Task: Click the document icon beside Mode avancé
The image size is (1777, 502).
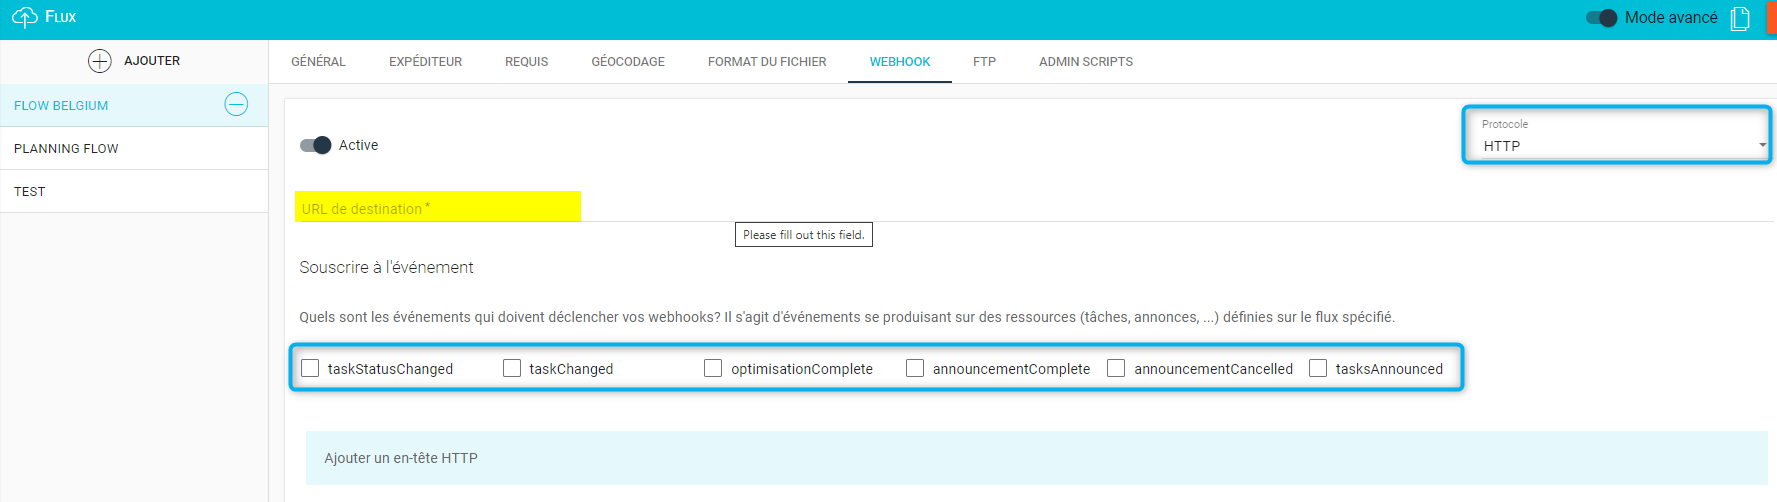Action: click(1740, 18)
